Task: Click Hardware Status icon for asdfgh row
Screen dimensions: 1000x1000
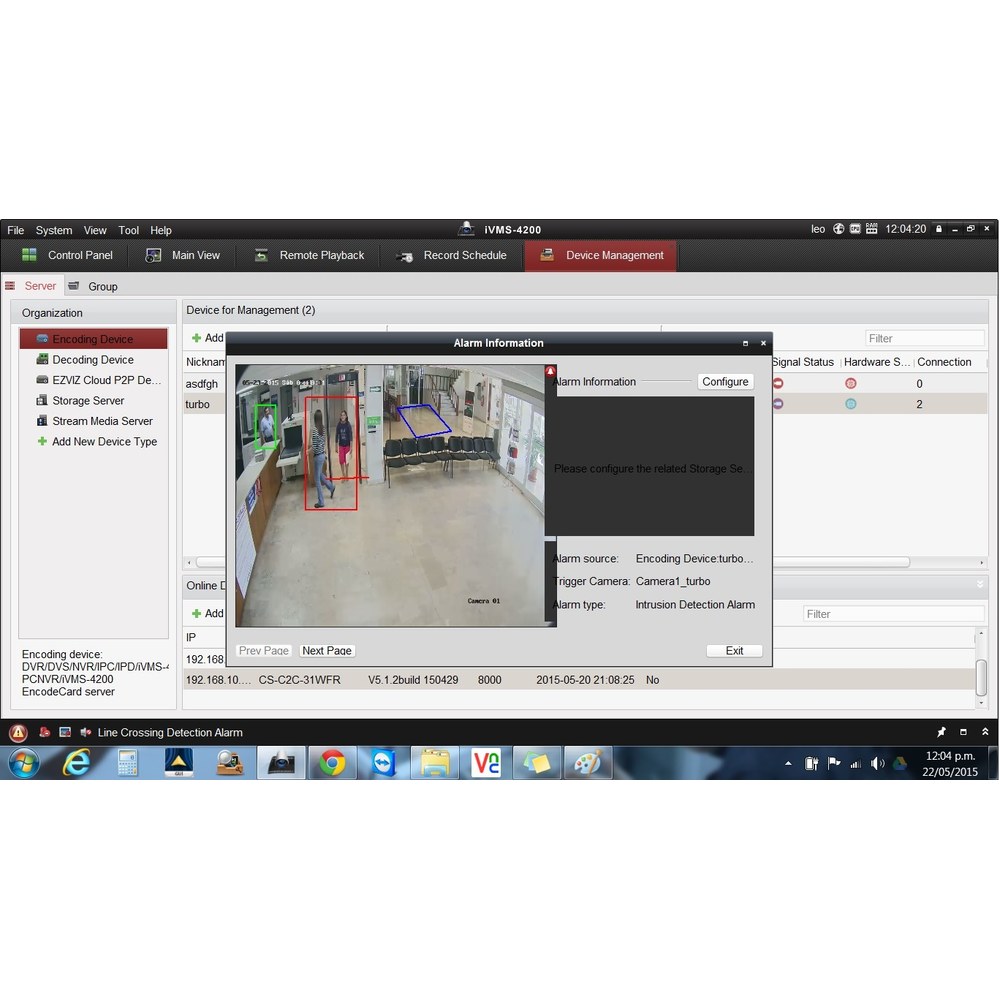Action: tap(850, 383)
